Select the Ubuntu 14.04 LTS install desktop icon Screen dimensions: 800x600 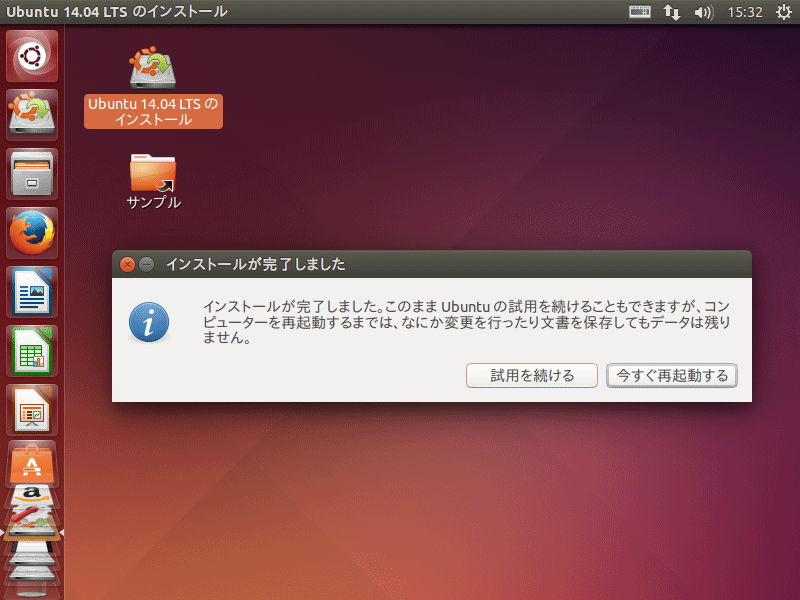pyautogui.click(x=153, y=87)
